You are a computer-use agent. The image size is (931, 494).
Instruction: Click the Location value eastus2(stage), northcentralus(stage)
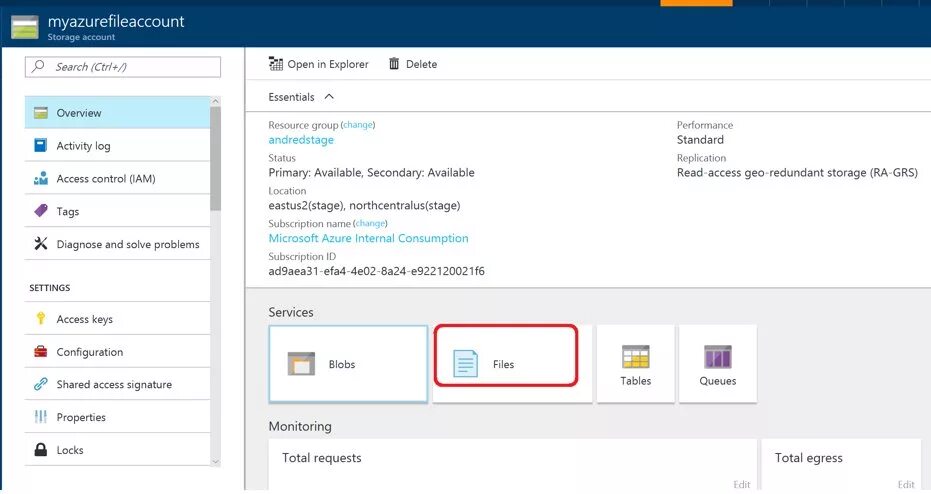(x=364, y=205)
